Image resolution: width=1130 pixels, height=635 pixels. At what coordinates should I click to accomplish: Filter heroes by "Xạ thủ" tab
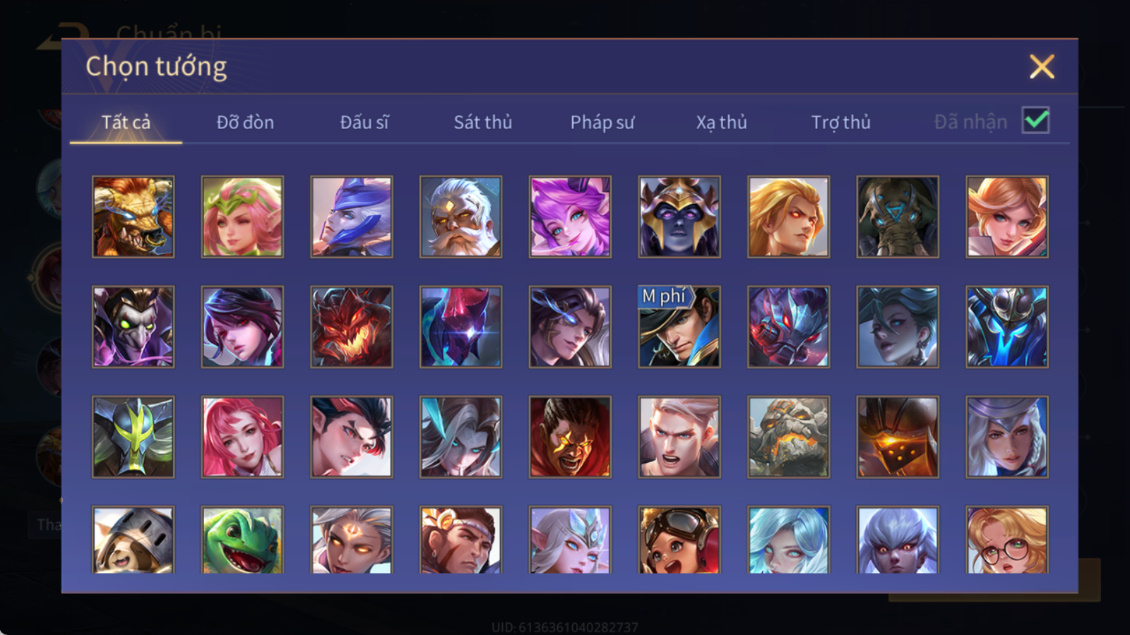coord(721,122)
